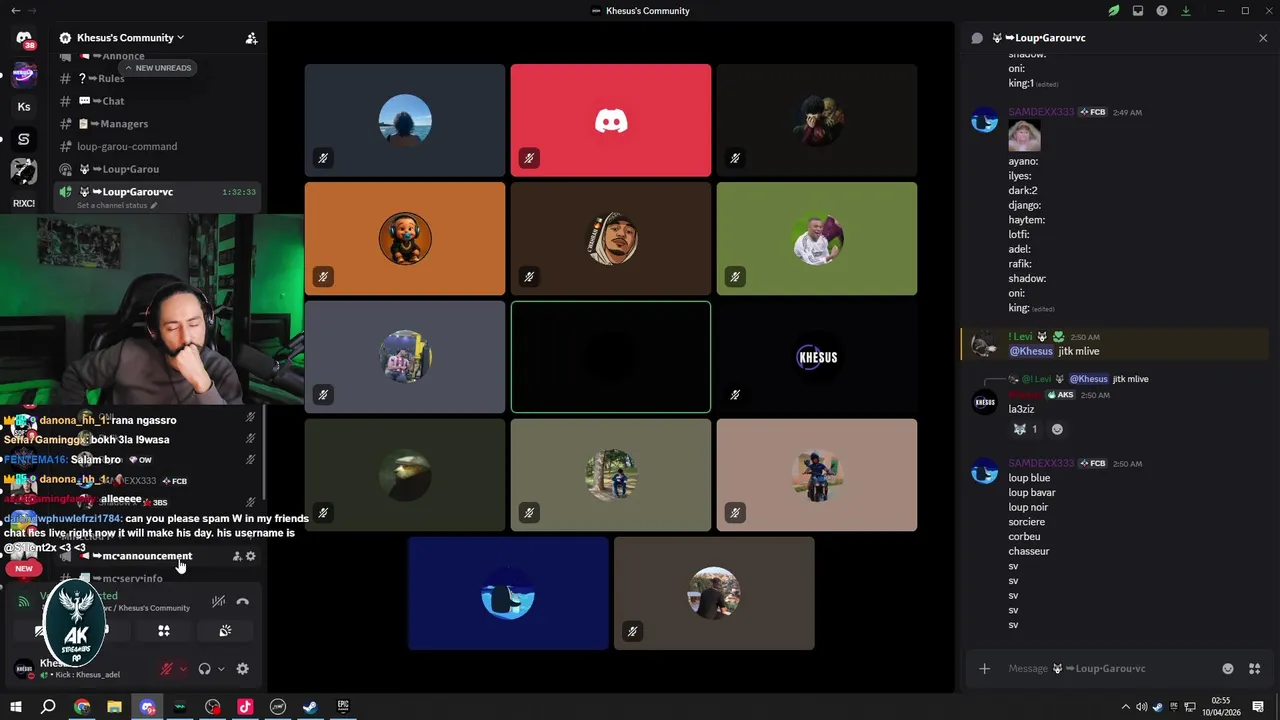This screenshot has height=720, width=1280.
Task: Click the FCB server tag at 2:49 AM
Action: point(1093,112)
